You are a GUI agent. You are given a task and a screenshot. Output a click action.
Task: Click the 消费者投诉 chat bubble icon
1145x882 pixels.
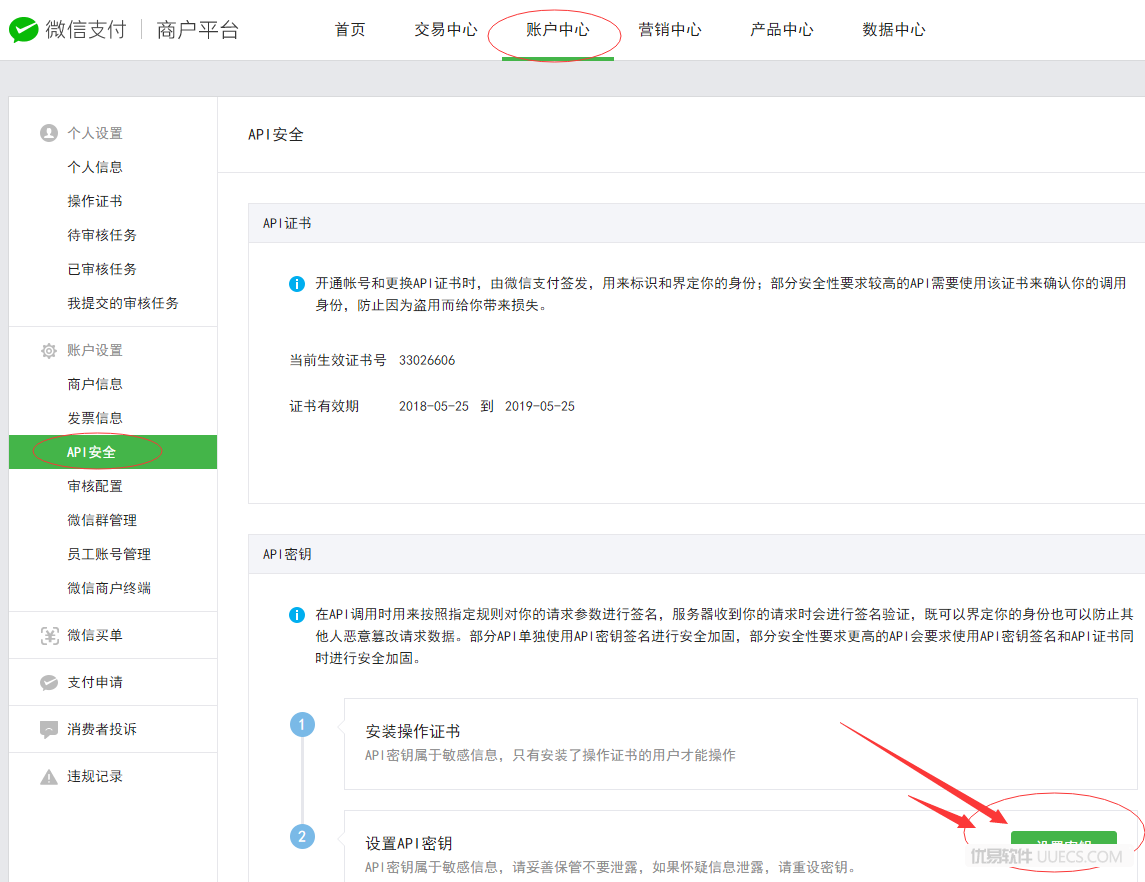click(x=49, y=729)
